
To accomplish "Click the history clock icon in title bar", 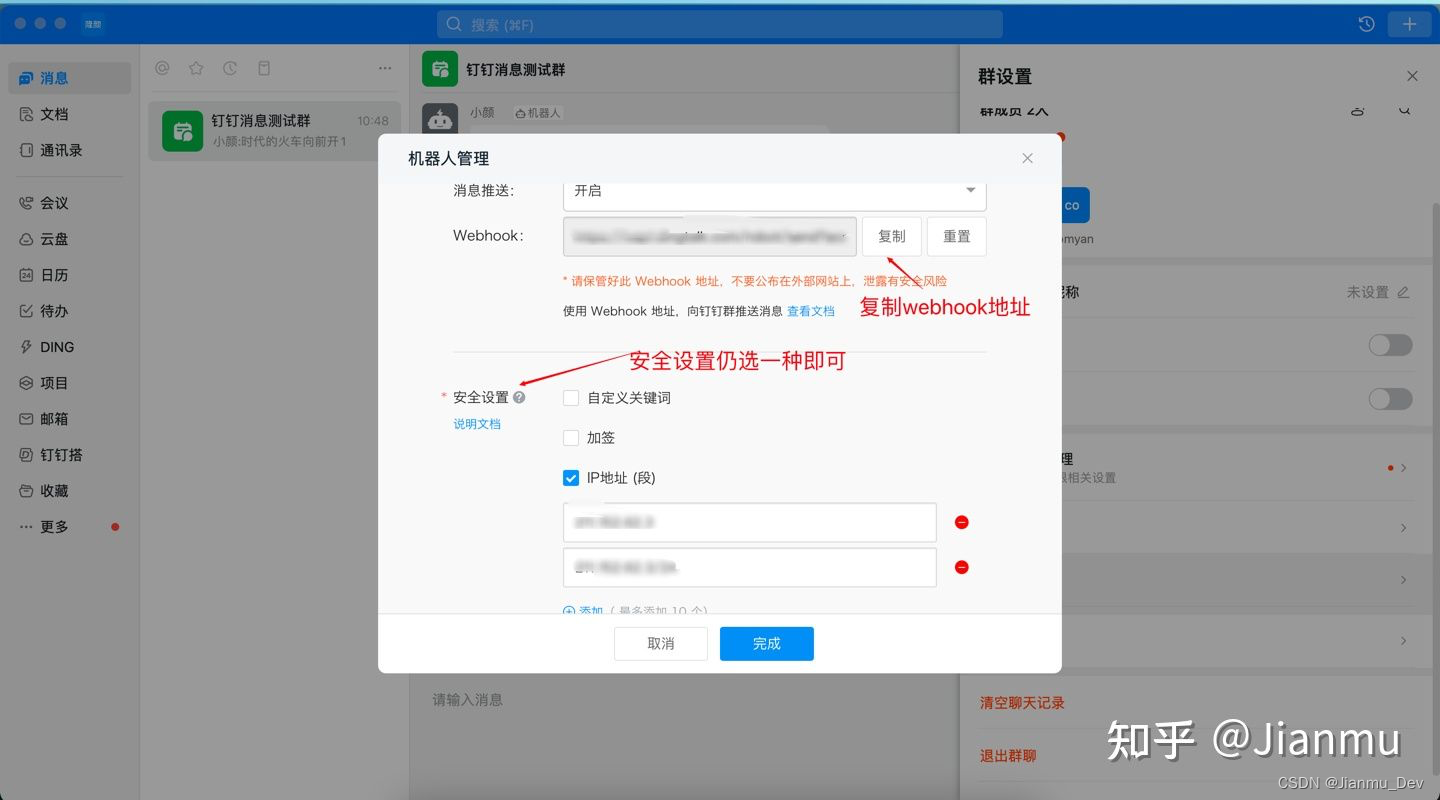I will (x=1366, y=24).
